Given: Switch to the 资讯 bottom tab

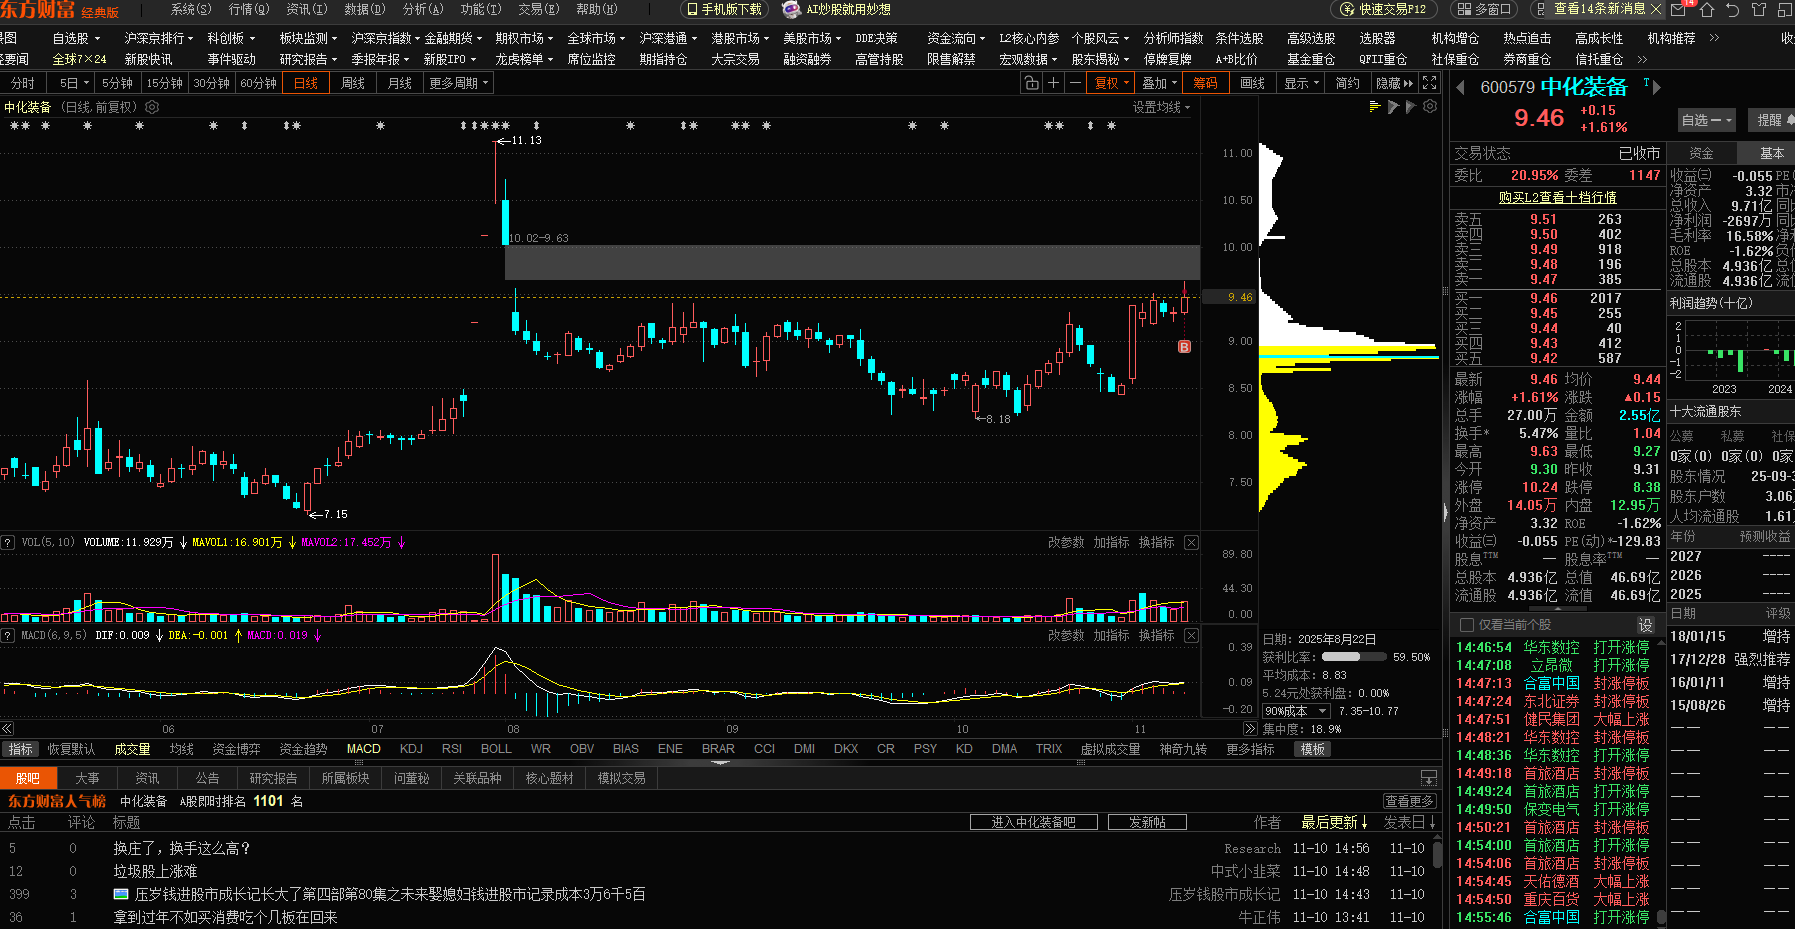Looking at the screenshot, I should click(147, 778).
